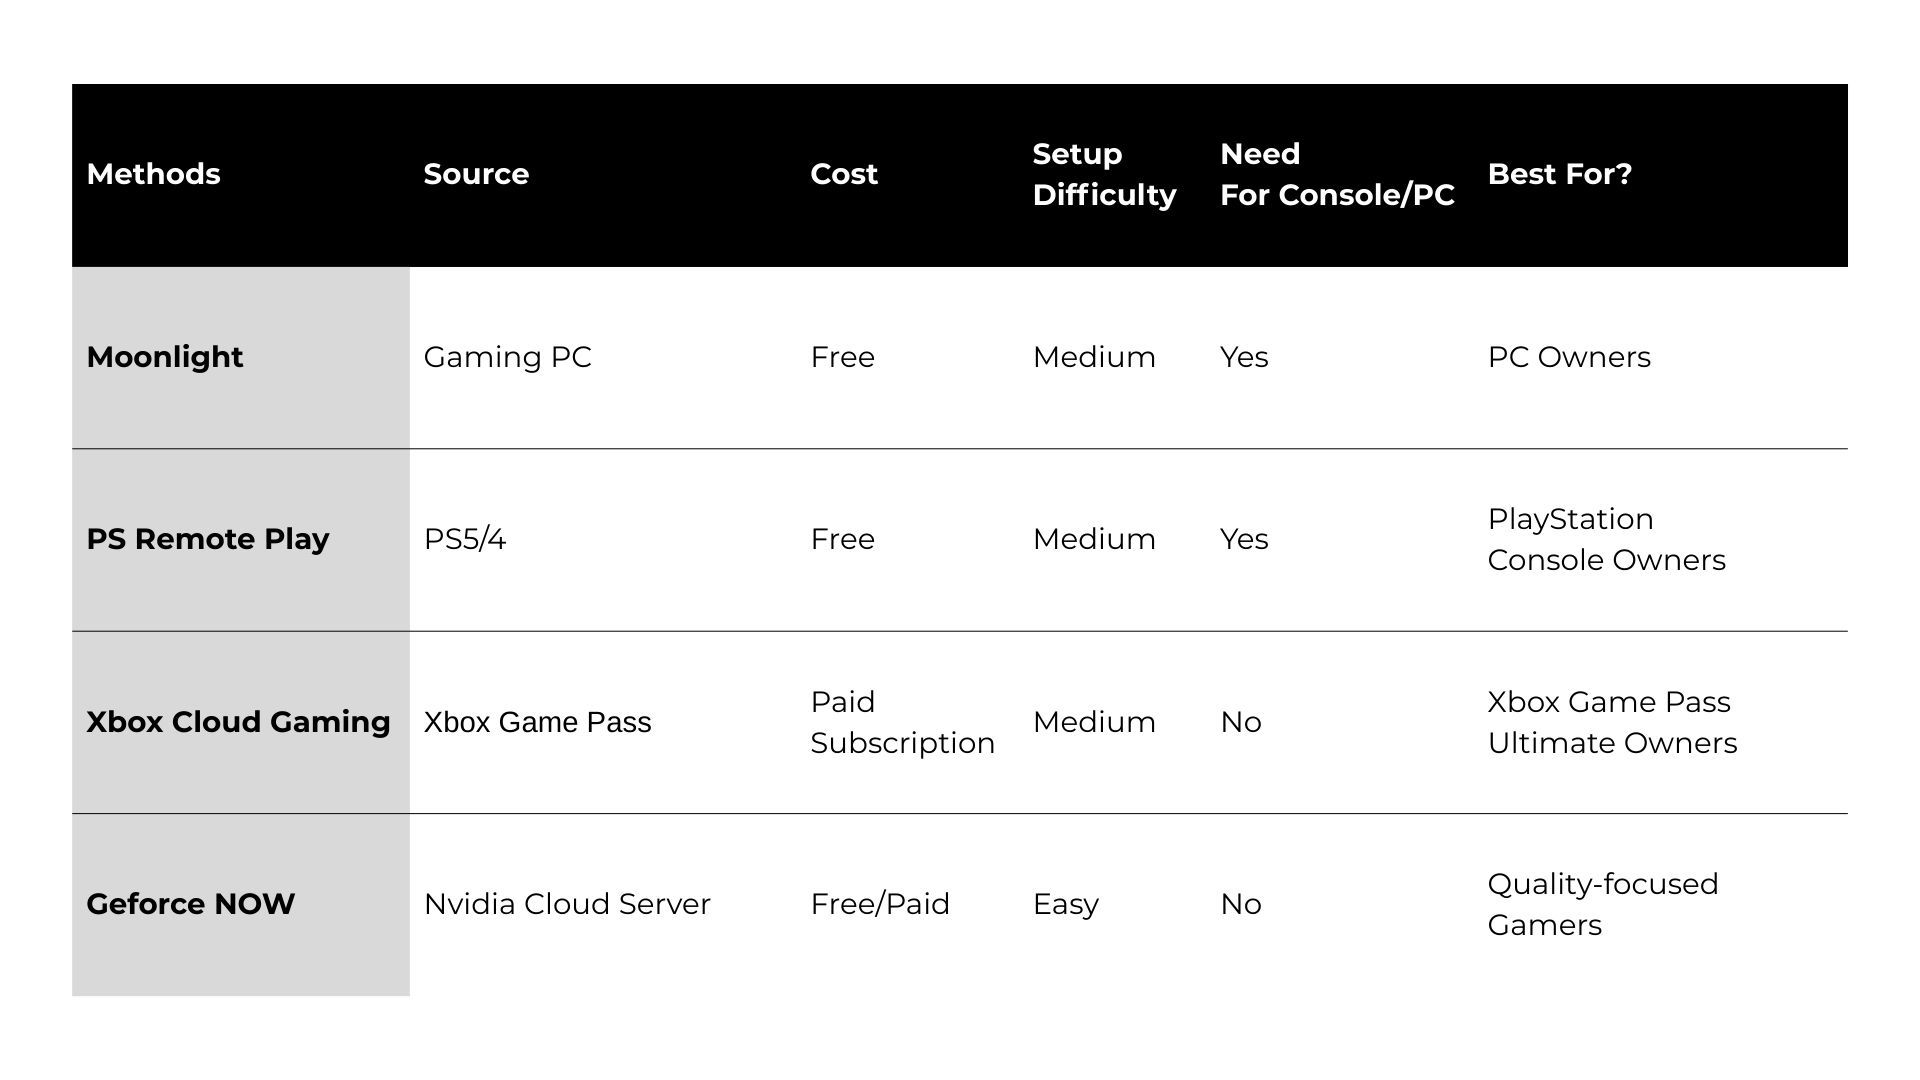
Task: Select the Geforce NOW row label
Action: click(190, 904)
